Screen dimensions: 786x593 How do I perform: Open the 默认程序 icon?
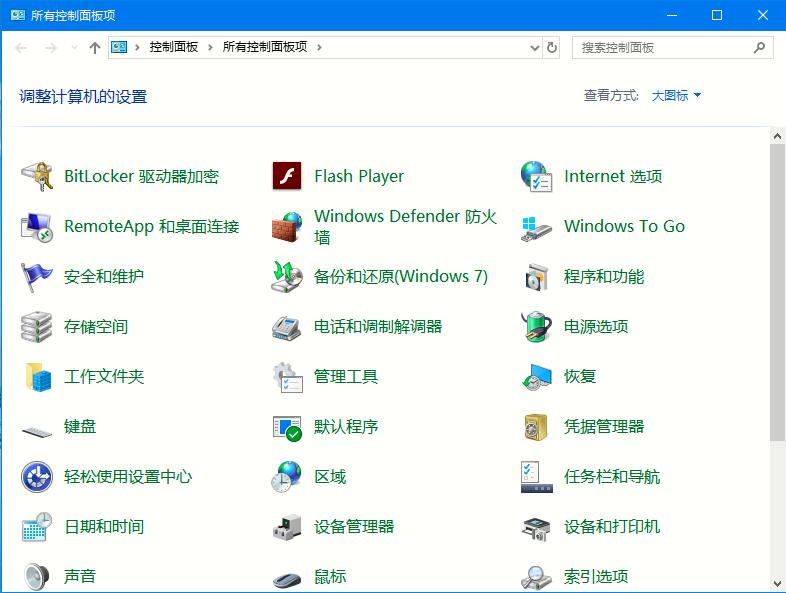tap(287, 427)
